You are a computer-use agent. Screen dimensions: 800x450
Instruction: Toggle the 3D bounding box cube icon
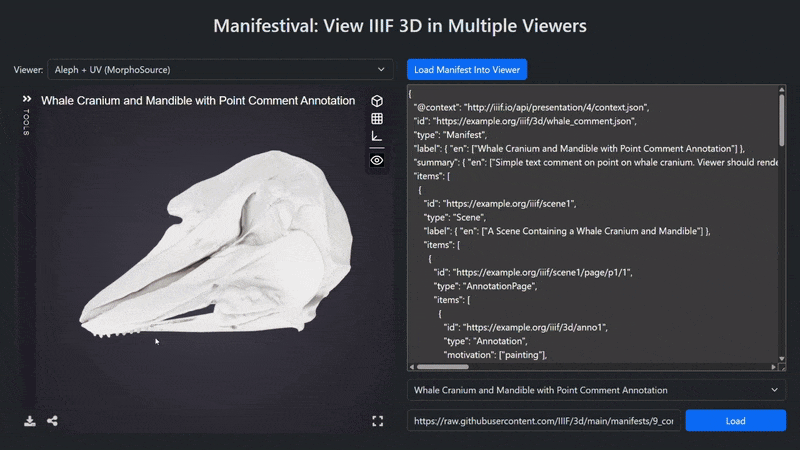click(x=377, y=101)
